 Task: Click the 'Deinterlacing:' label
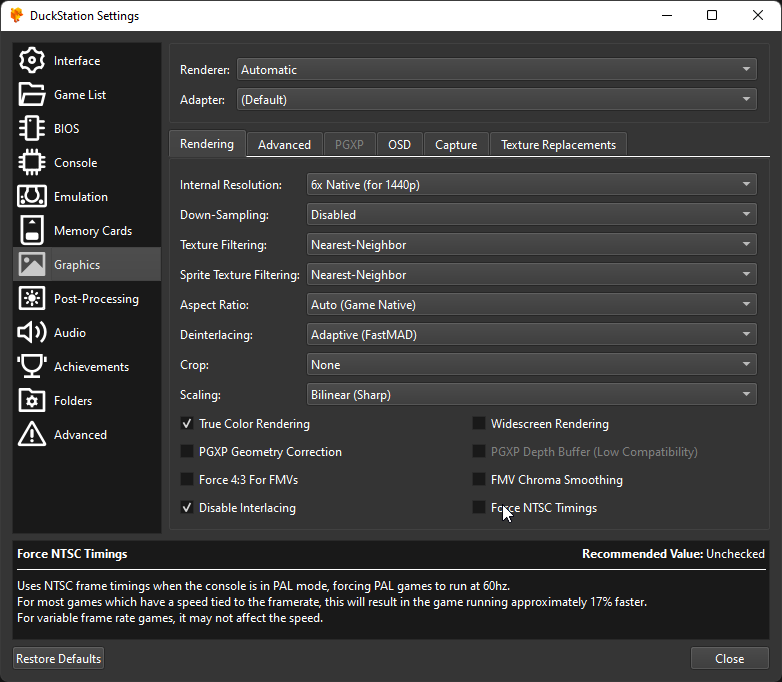(x=216, y=335)
